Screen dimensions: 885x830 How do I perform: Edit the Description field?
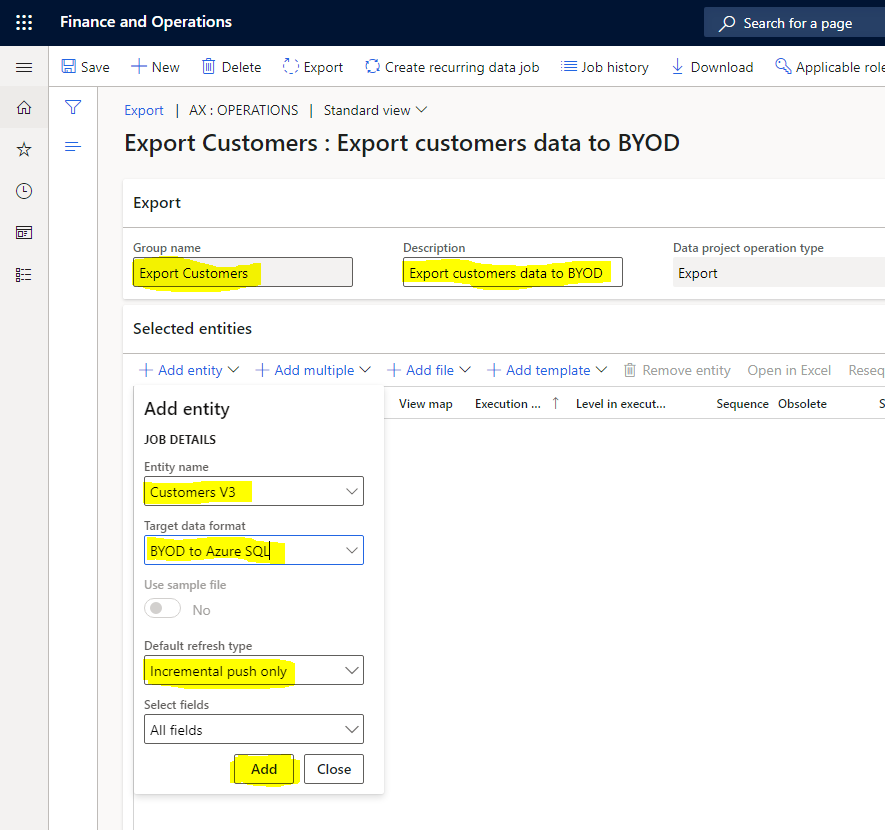coord(512,273)
